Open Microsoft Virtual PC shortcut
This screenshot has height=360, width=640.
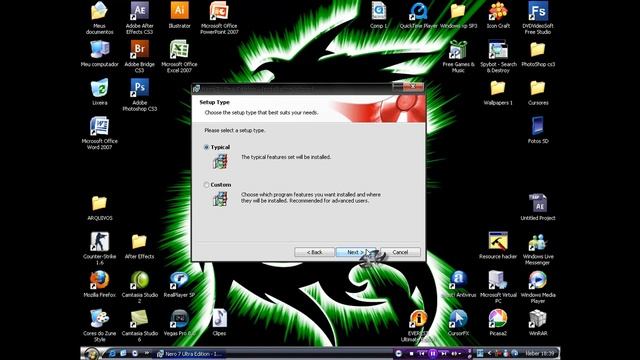pyautogui.click(x=498, y=287)
